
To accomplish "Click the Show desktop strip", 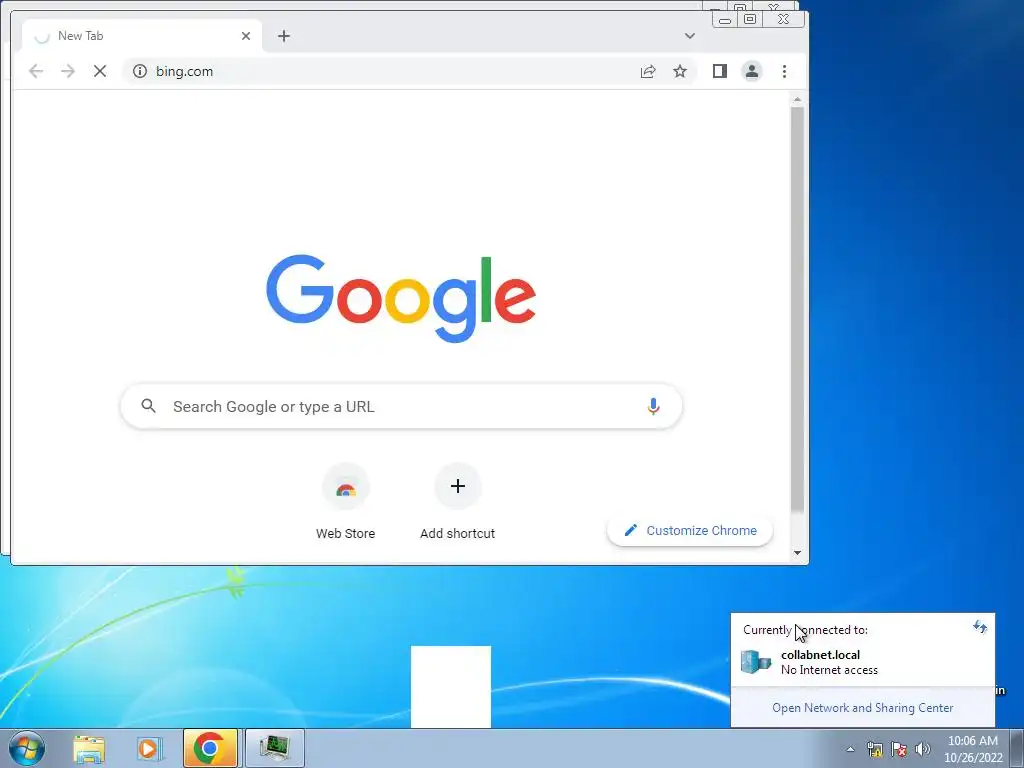I will 1016,748.
